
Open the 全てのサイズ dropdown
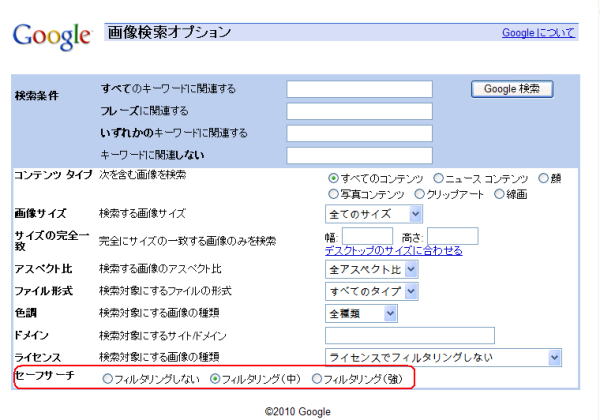pos(374,214)
